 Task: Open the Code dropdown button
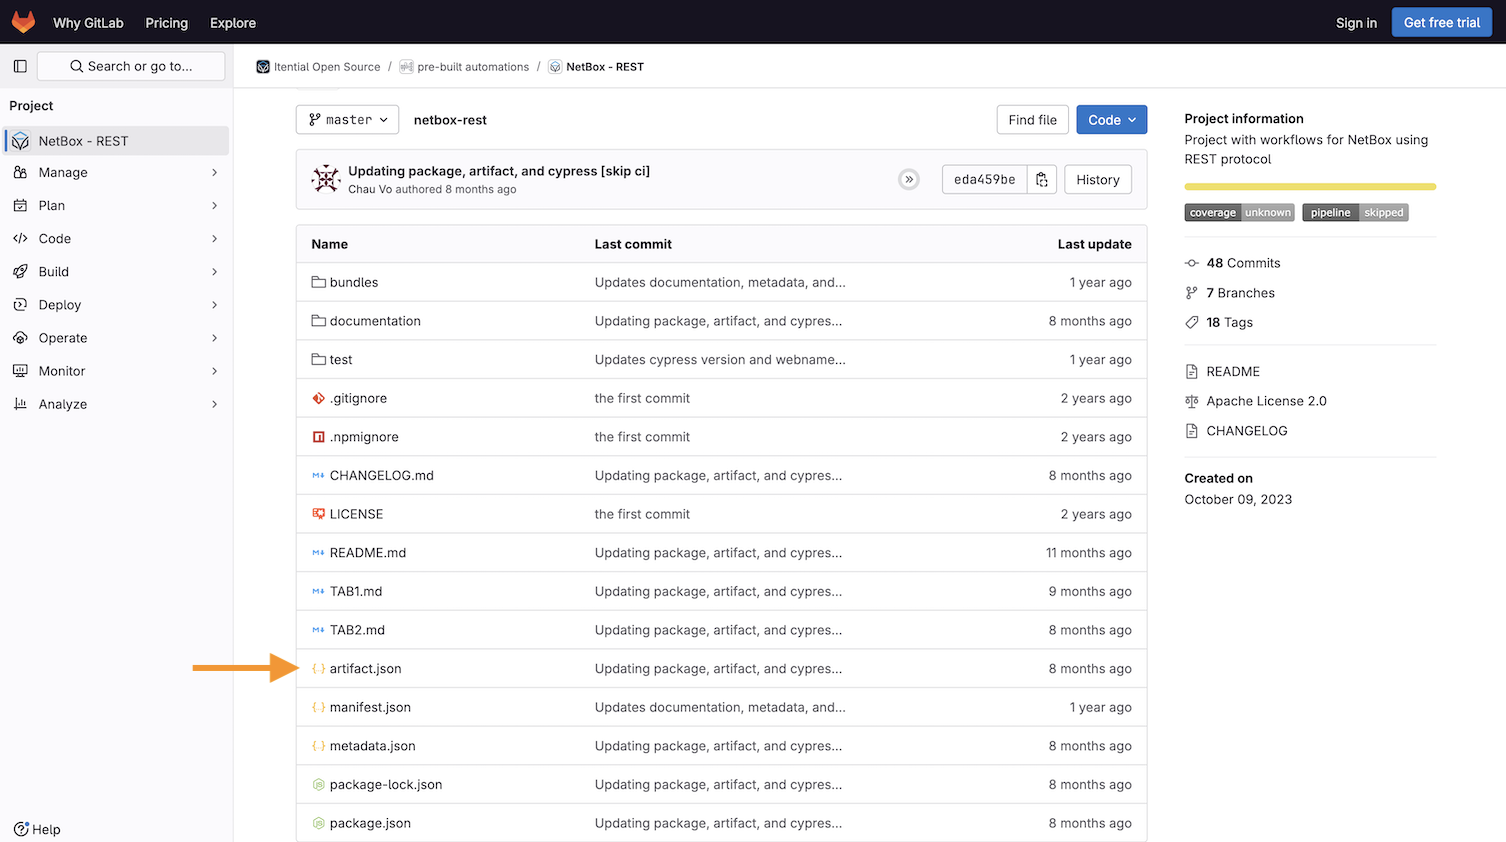click(1111, 120)
